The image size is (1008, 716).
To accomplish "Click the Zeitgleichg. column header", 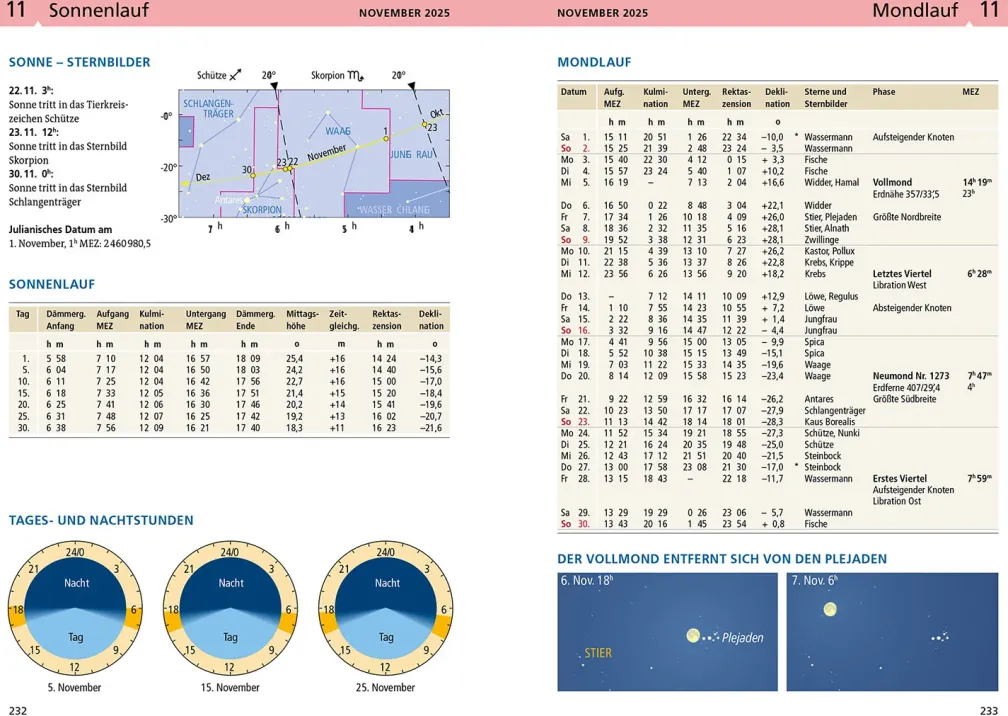I will [344, 320].
